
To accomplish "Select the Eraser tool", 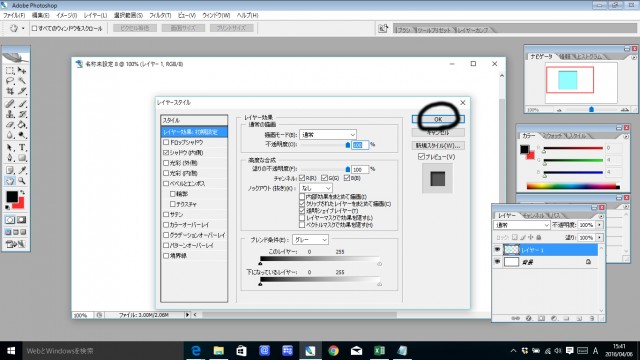I will pyautogui.click(x=10, y=124).
